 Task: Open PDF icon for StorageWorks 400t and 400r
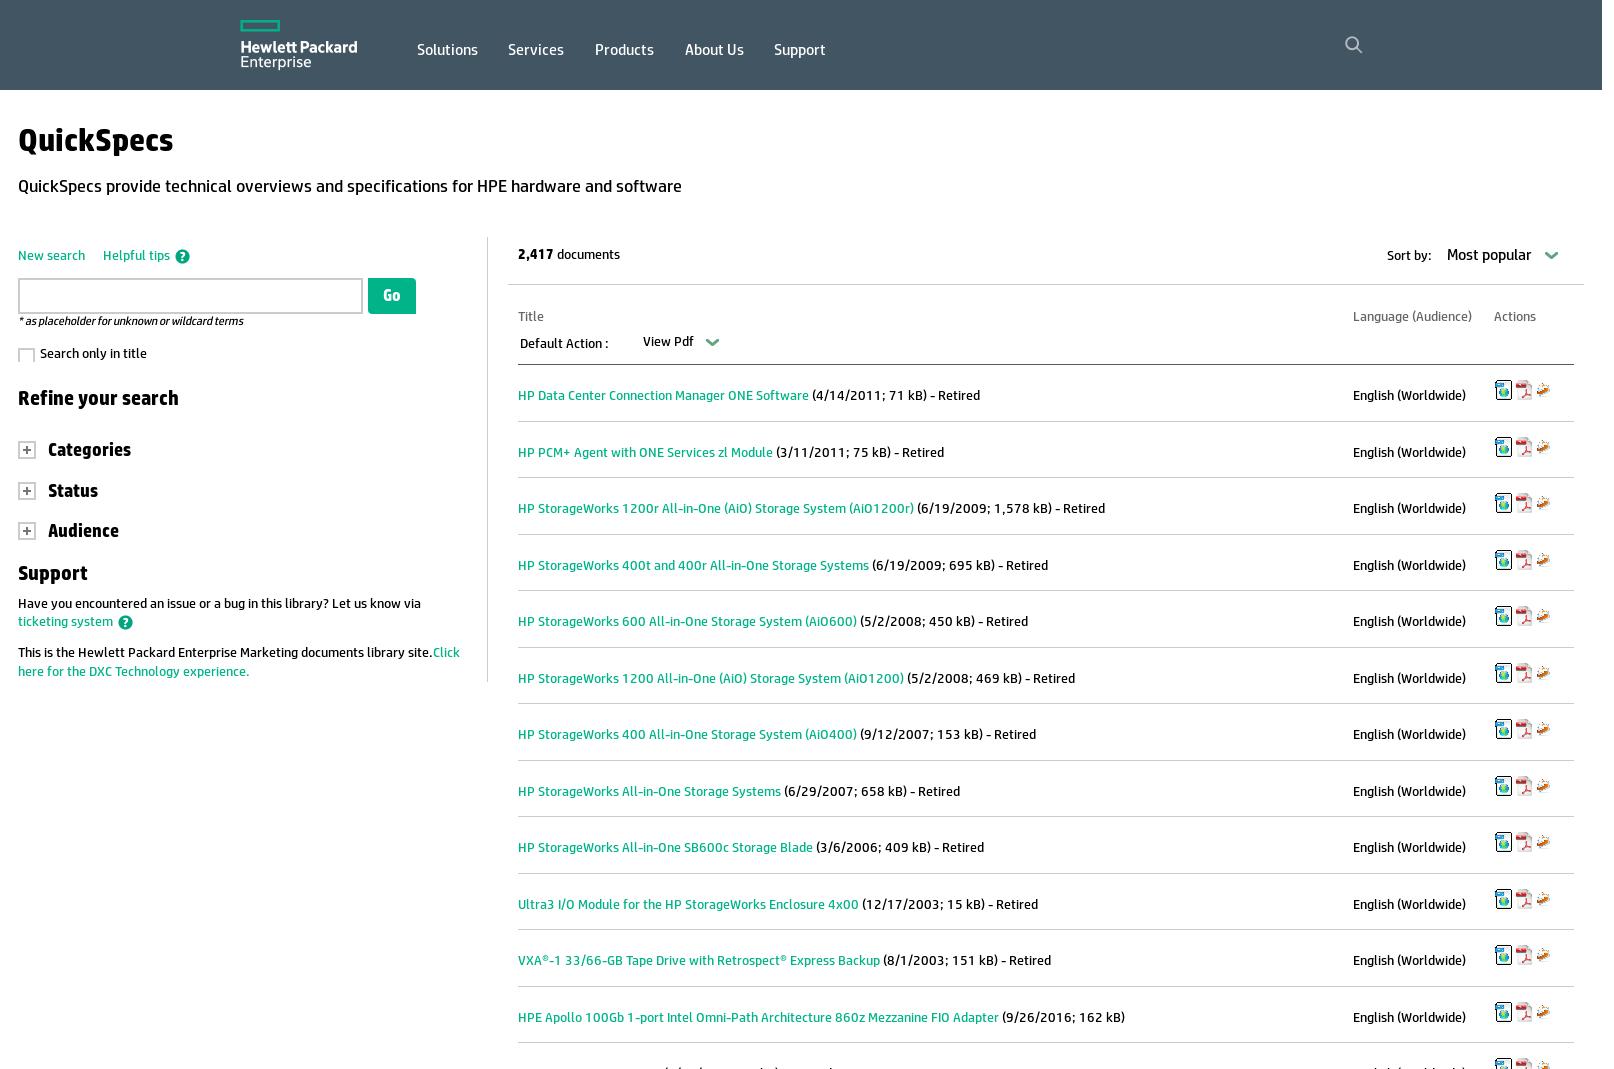[1523, 560]
